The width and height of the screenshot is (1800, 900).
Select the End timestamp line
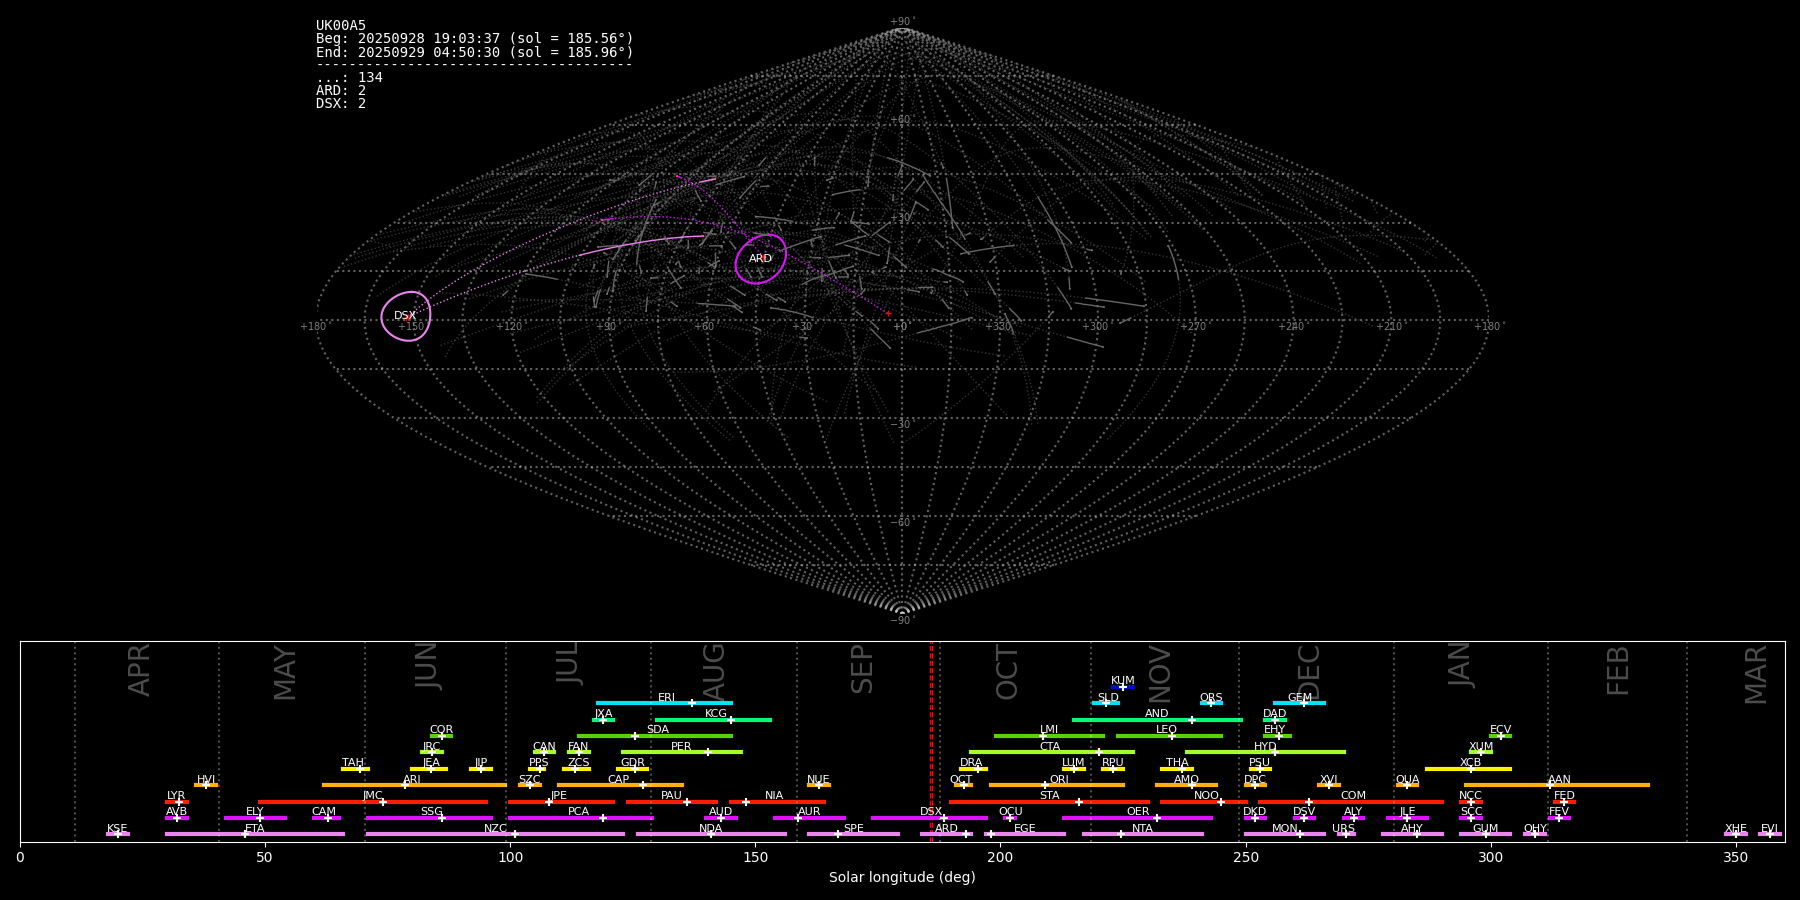475,52
